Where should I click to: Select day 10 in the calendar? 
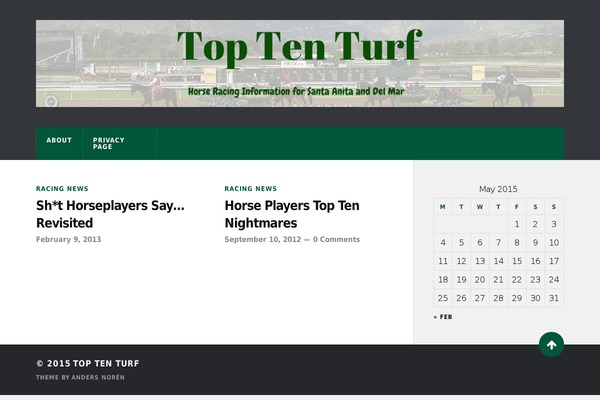click(x=554, y=243)
